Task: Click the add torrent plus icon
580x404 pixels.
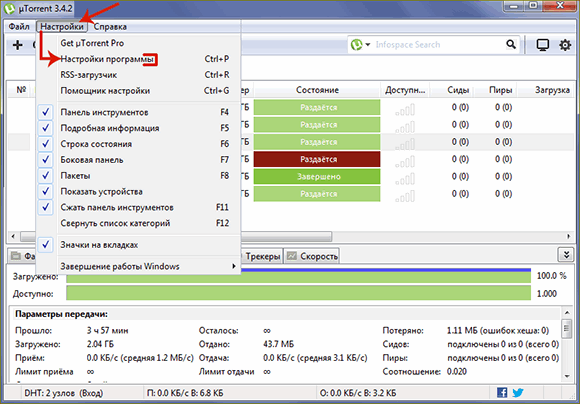Action: [17, 45]
